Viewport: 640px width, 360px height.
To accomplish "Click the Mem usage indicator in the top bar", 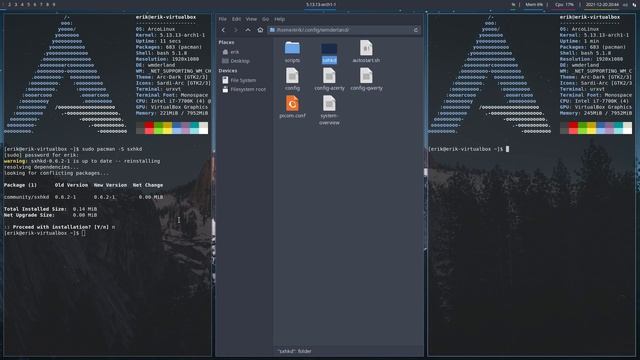I will (534, 4).
